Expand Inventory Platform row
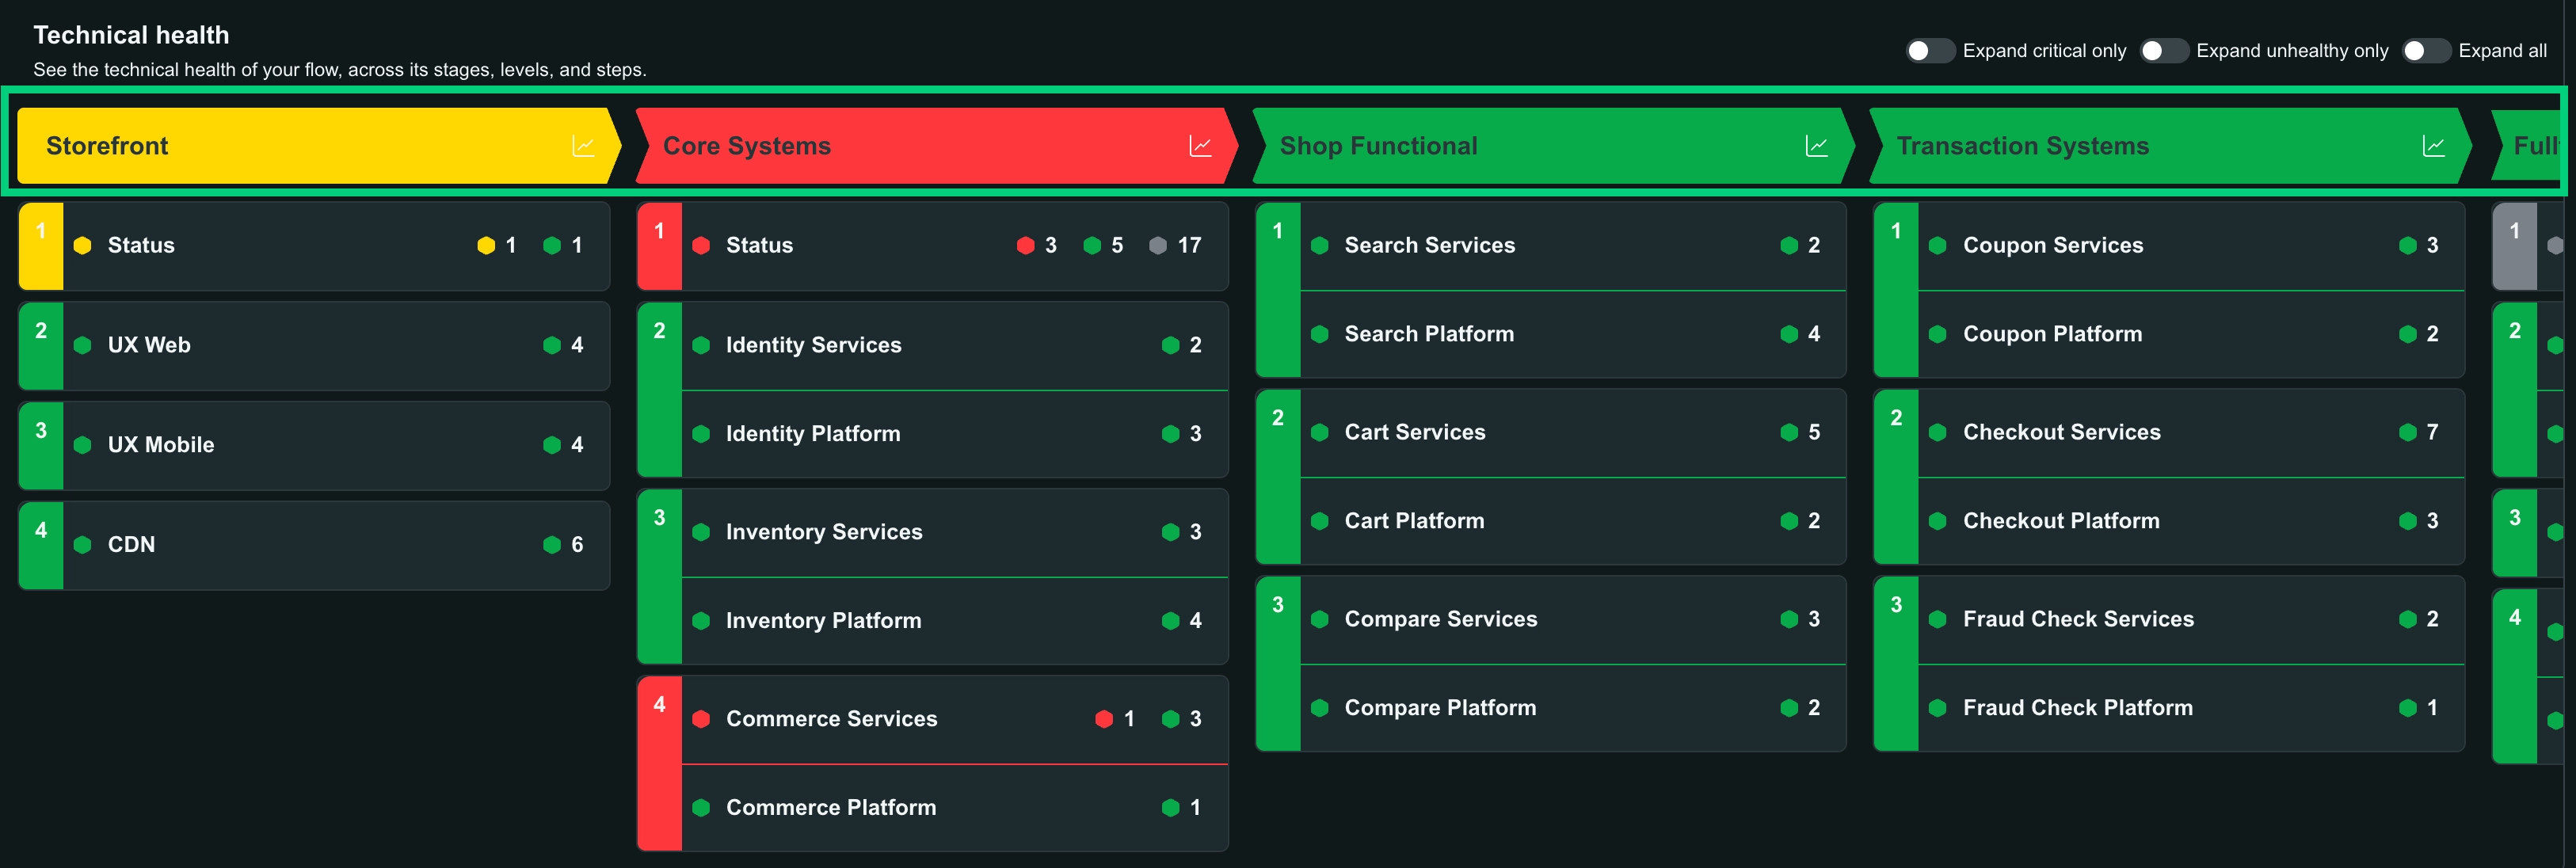The image size is (2576, 868). pos(955,621)
